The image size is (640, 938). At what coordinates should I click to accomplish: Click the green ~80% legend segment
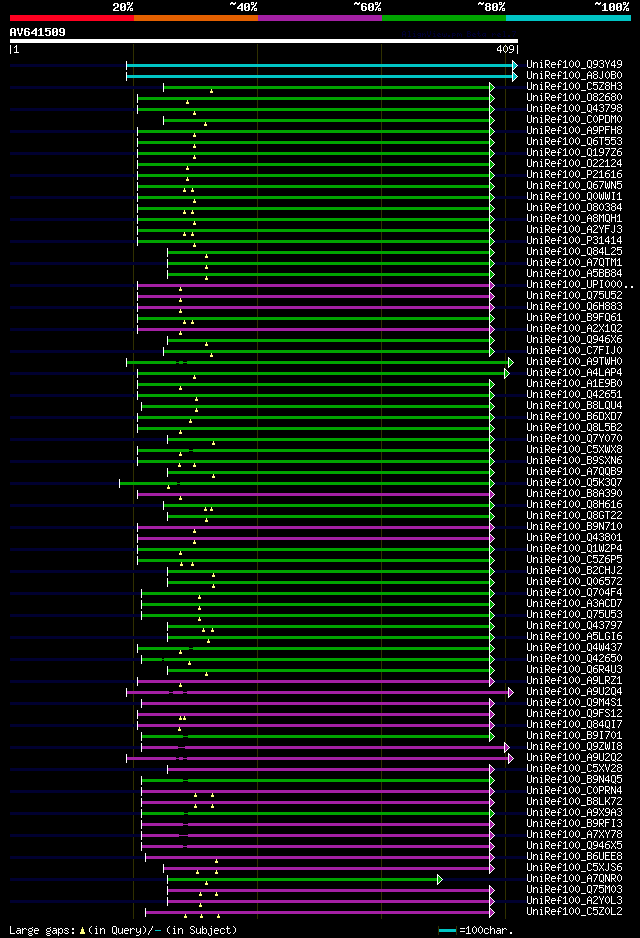click(x=444, y=19)
